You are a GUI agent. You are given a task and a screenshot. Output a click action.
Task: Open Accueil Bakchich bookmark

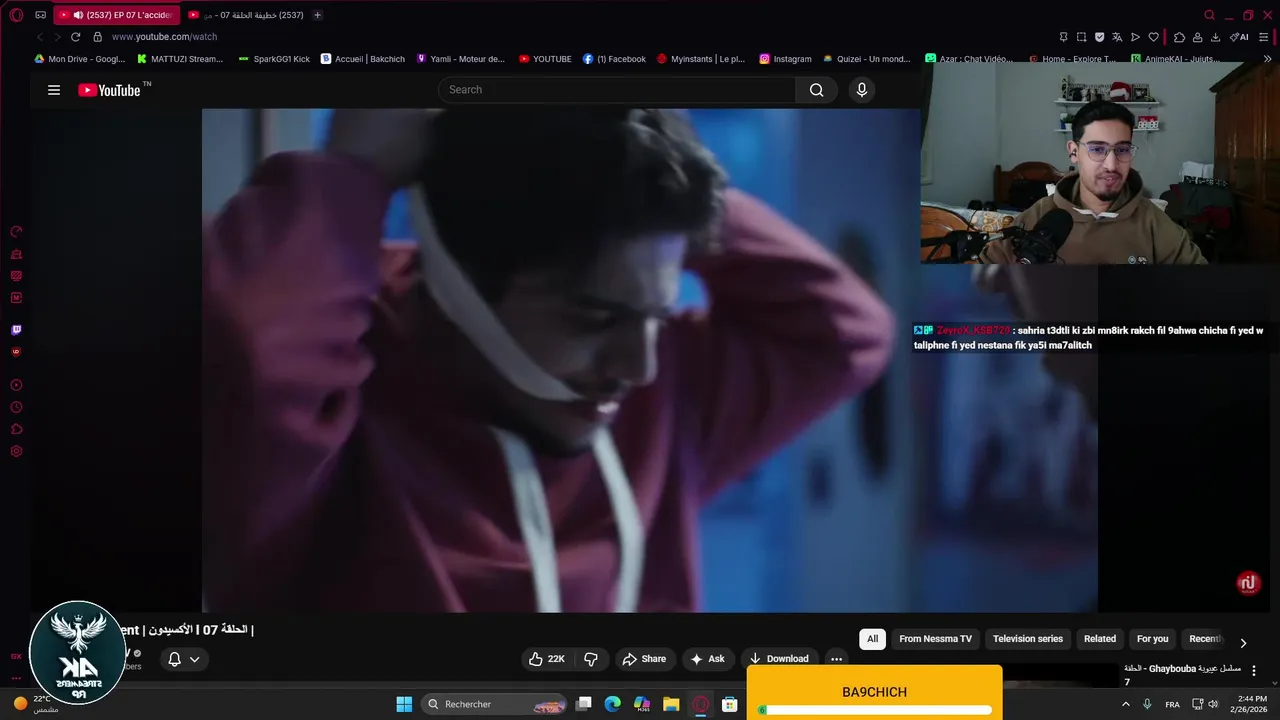click(x=363, y=59)
